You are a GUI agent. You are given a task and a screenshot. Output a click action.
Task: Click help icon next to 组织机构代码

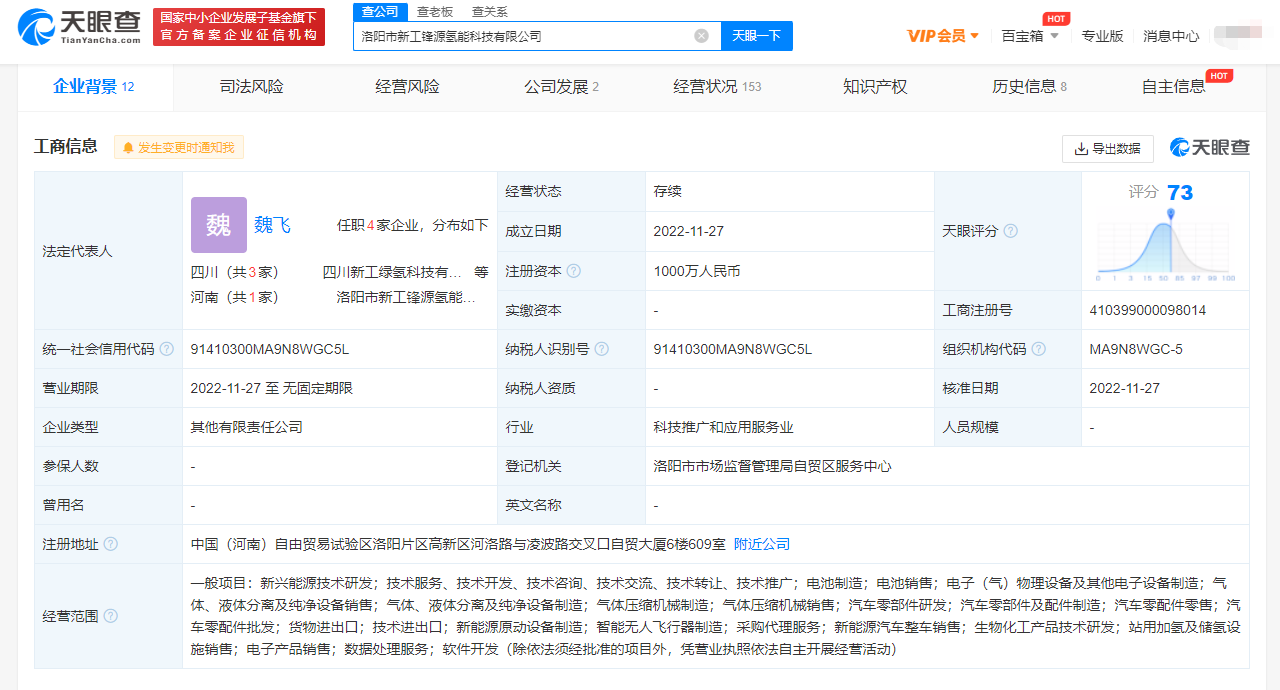coord(1039,349)
